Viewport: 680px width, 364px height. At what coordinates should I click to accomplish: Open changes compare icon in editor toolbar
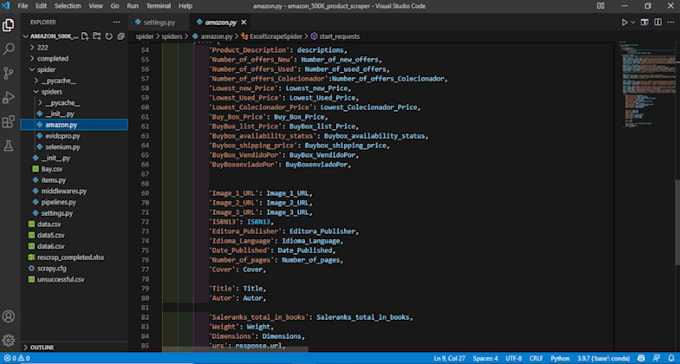click(x=644, y=22)
